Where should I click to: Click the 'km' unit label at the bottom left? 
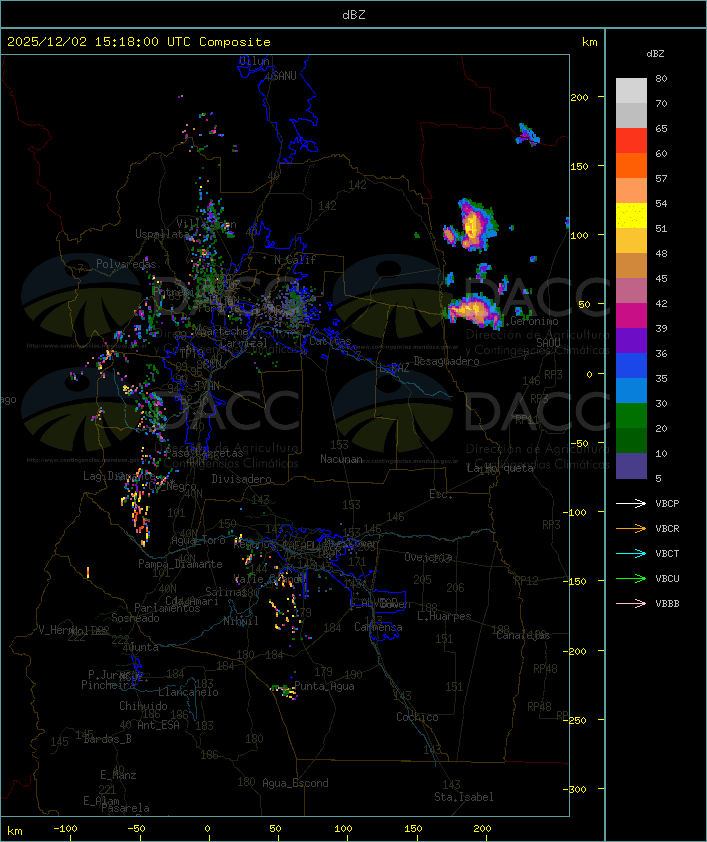point(15,831)
